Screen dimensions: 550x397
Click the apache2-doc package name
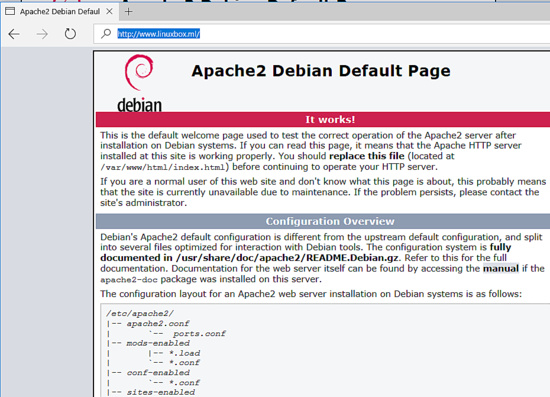point(129,280)
